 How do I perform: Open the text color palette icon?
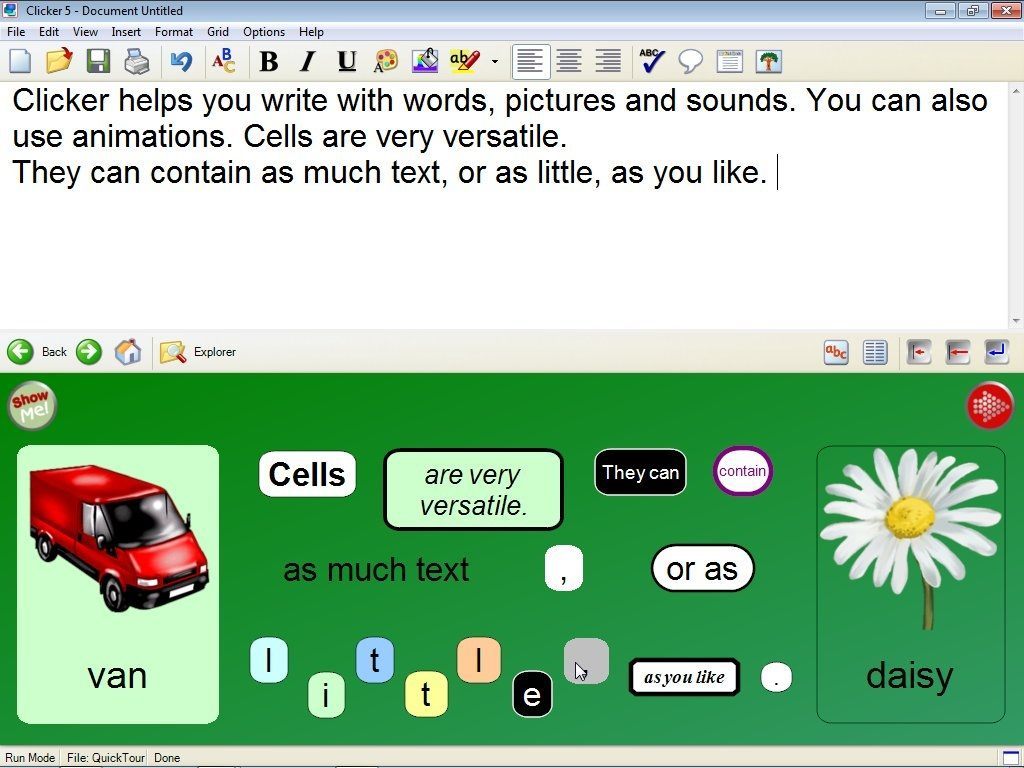(x=385, y=61)
